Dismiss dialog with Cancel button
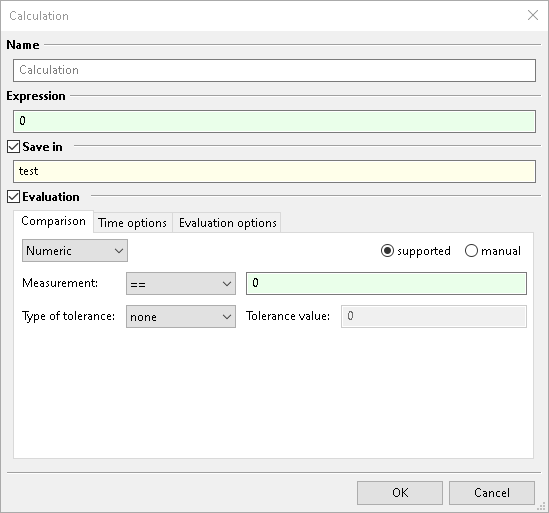 492,493
